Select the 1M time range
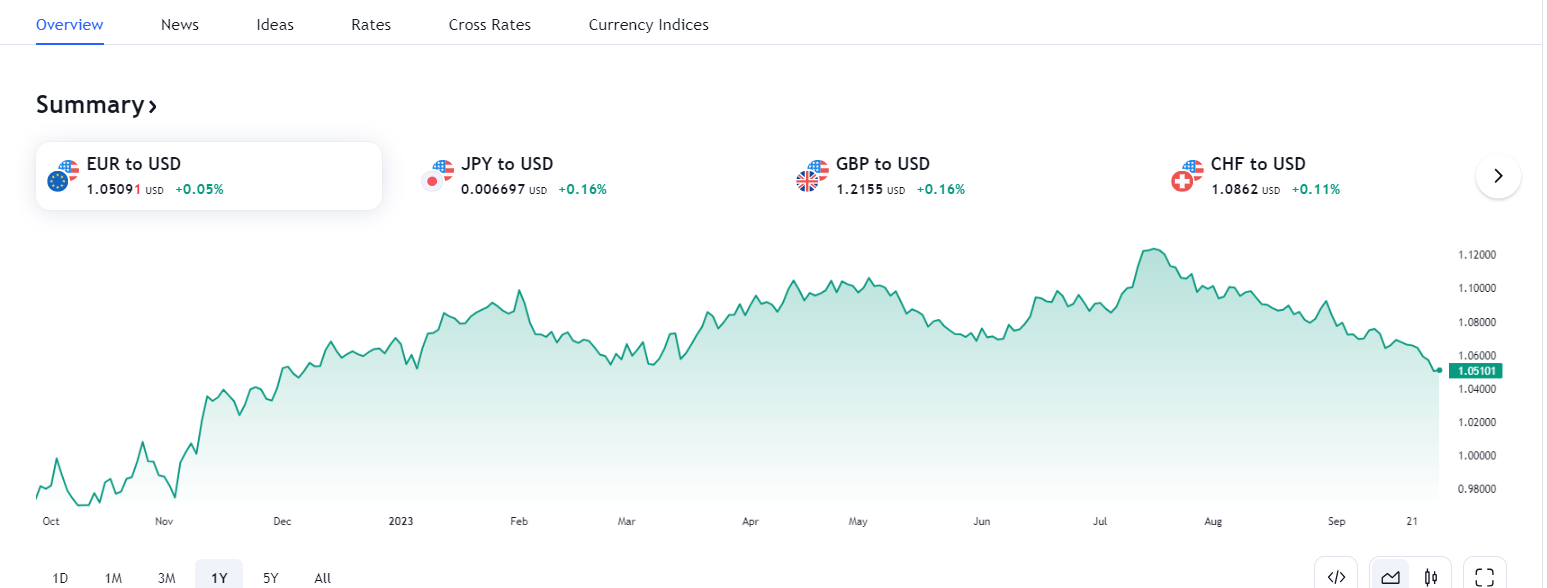This screenshot has width=1547, height=588. click(x=113, y=577)
